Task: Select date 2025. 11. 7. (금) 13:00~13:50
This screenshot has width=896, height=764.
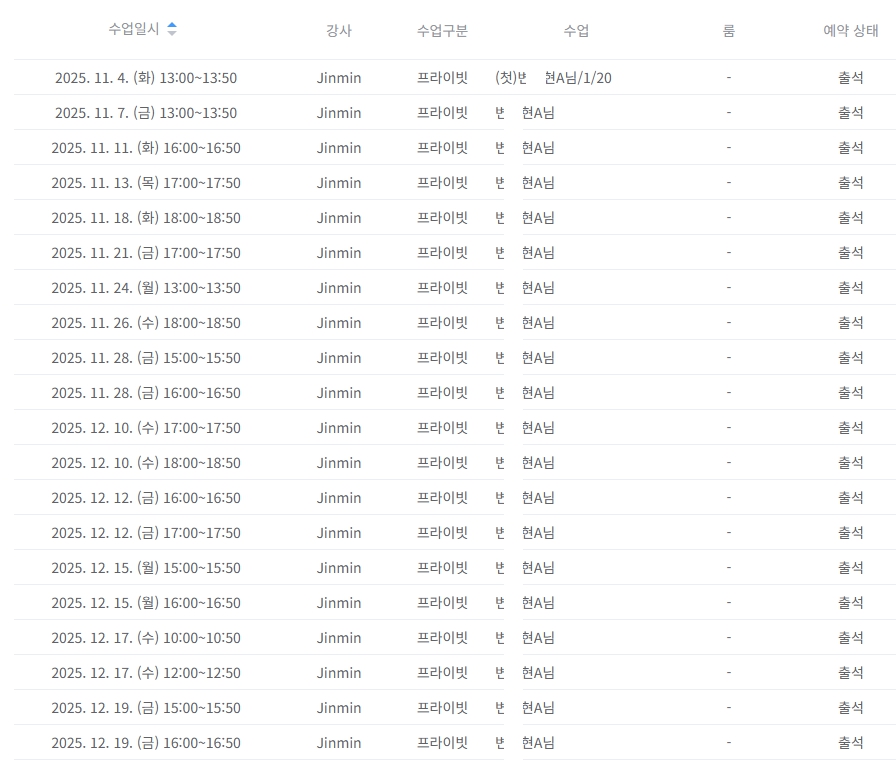Action: 146,113
